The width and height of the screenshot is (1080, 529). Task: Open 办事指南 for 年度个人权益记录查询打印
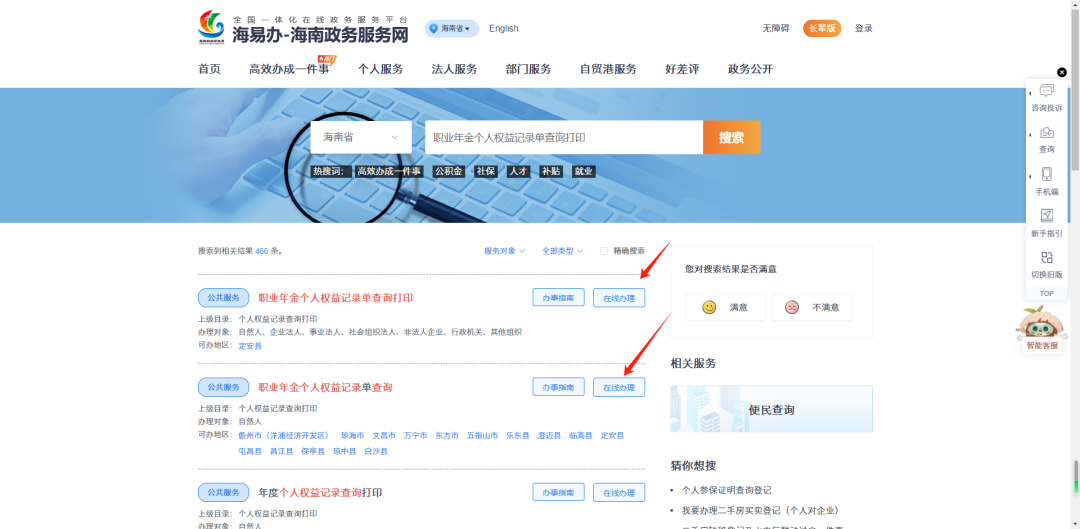pyautogui.click(x=559, y=492)
